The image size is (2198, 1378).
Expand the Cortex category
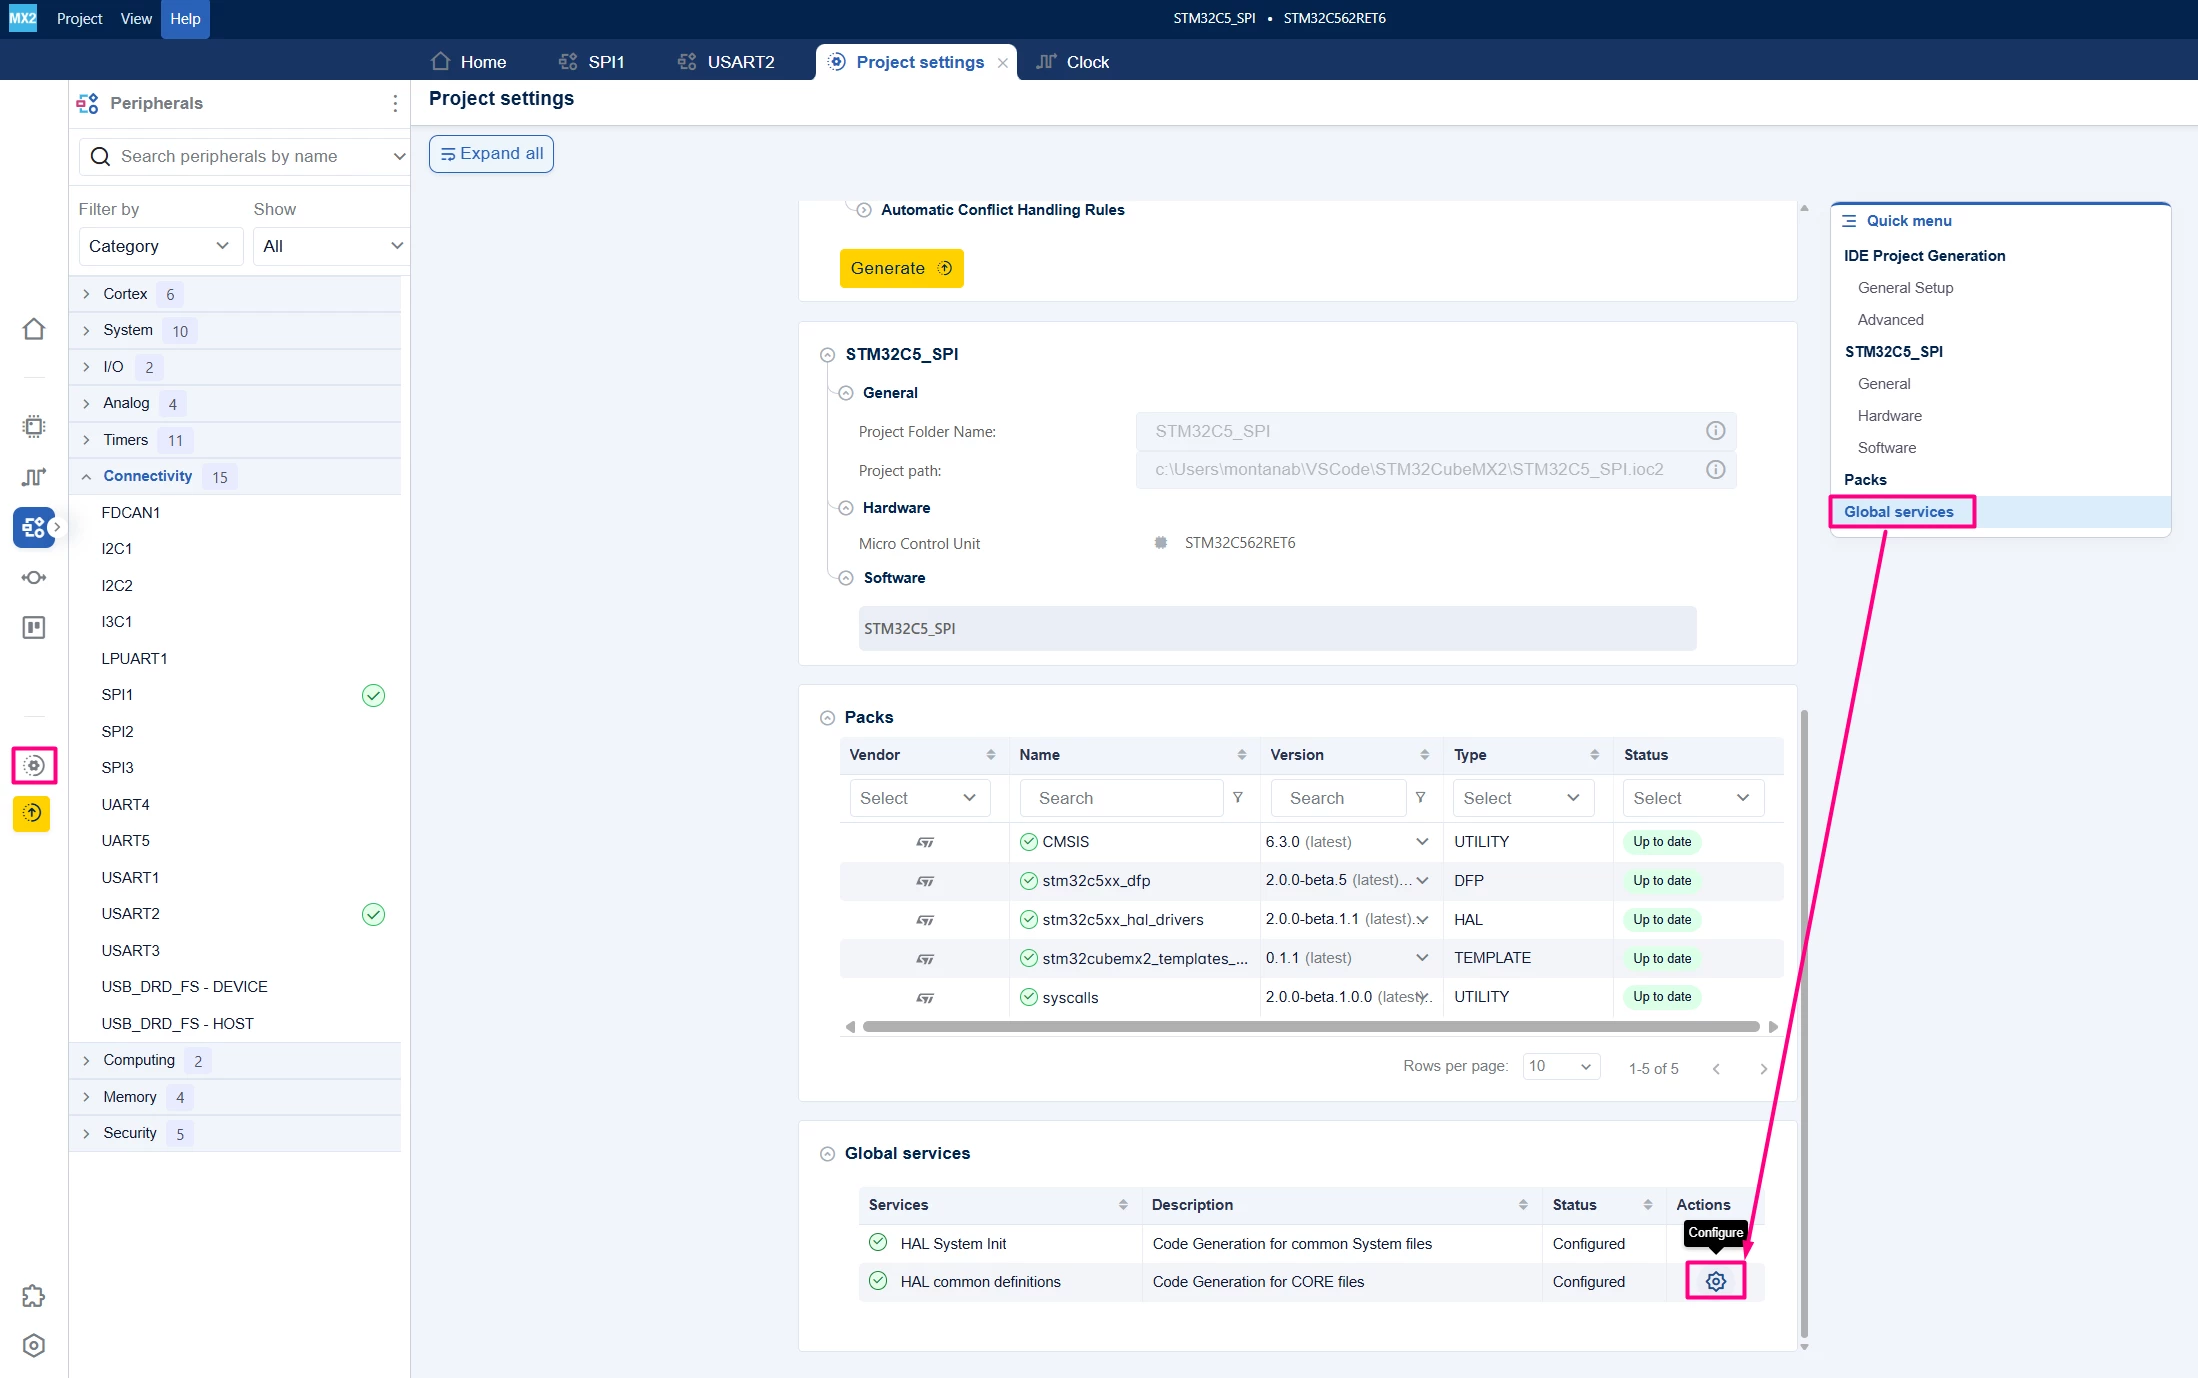pos(87,294)
